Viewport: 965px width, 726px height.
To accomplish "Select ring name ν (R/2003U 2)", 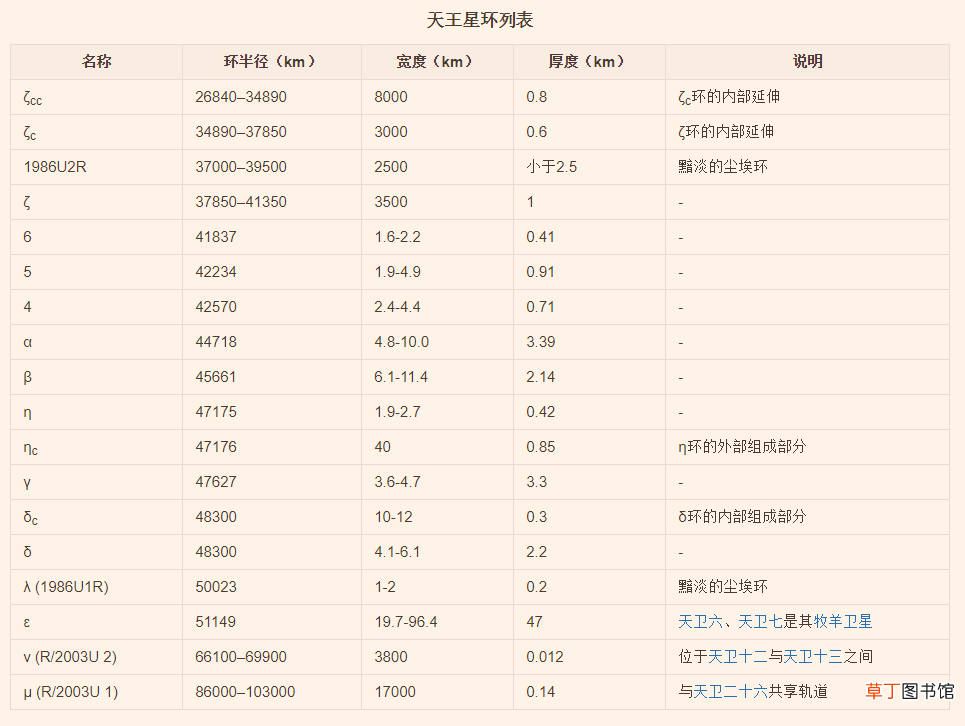I will 70,657.
